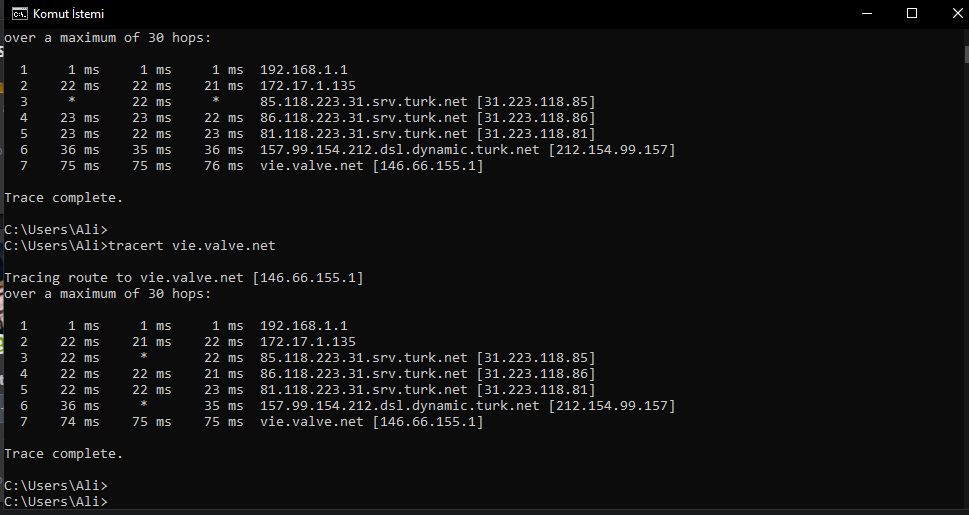This screenshot has width=969, height=515.
Task: Click [31.223.118.81] in the top trace
Action: coord(536,134)
